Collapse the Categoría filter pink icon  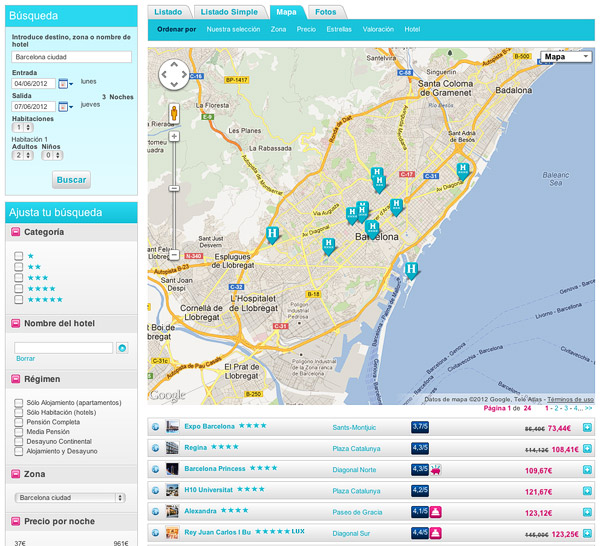pyautogui.click(x=15, y=232)
